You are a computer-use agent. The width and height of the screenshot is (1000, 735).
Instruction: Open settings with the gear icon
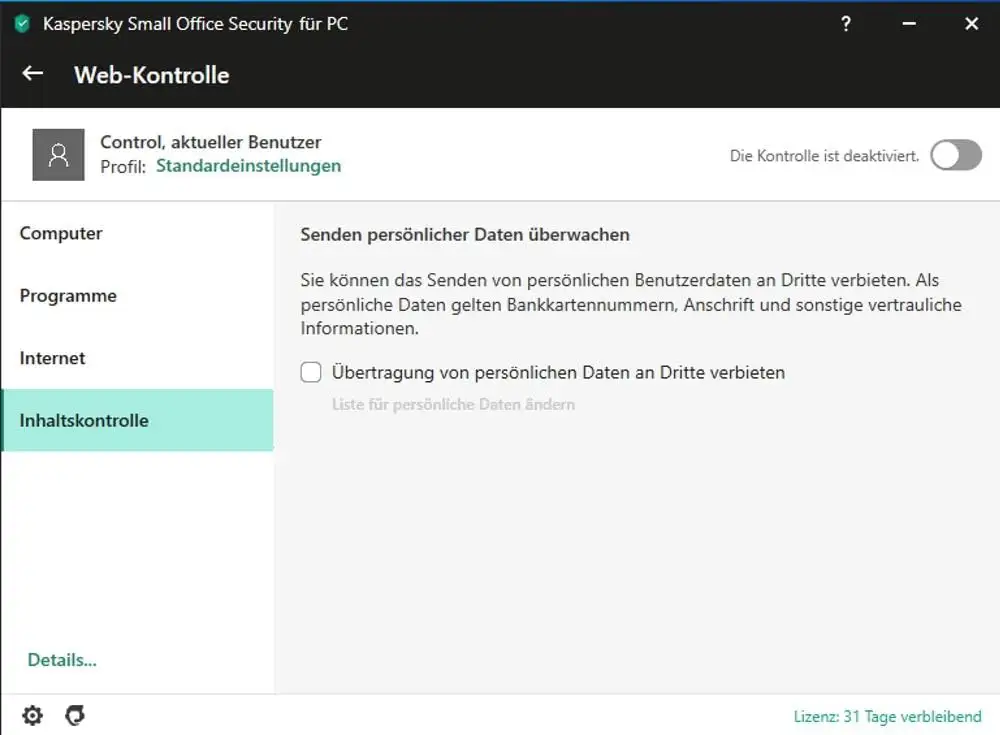coord(33,715)
